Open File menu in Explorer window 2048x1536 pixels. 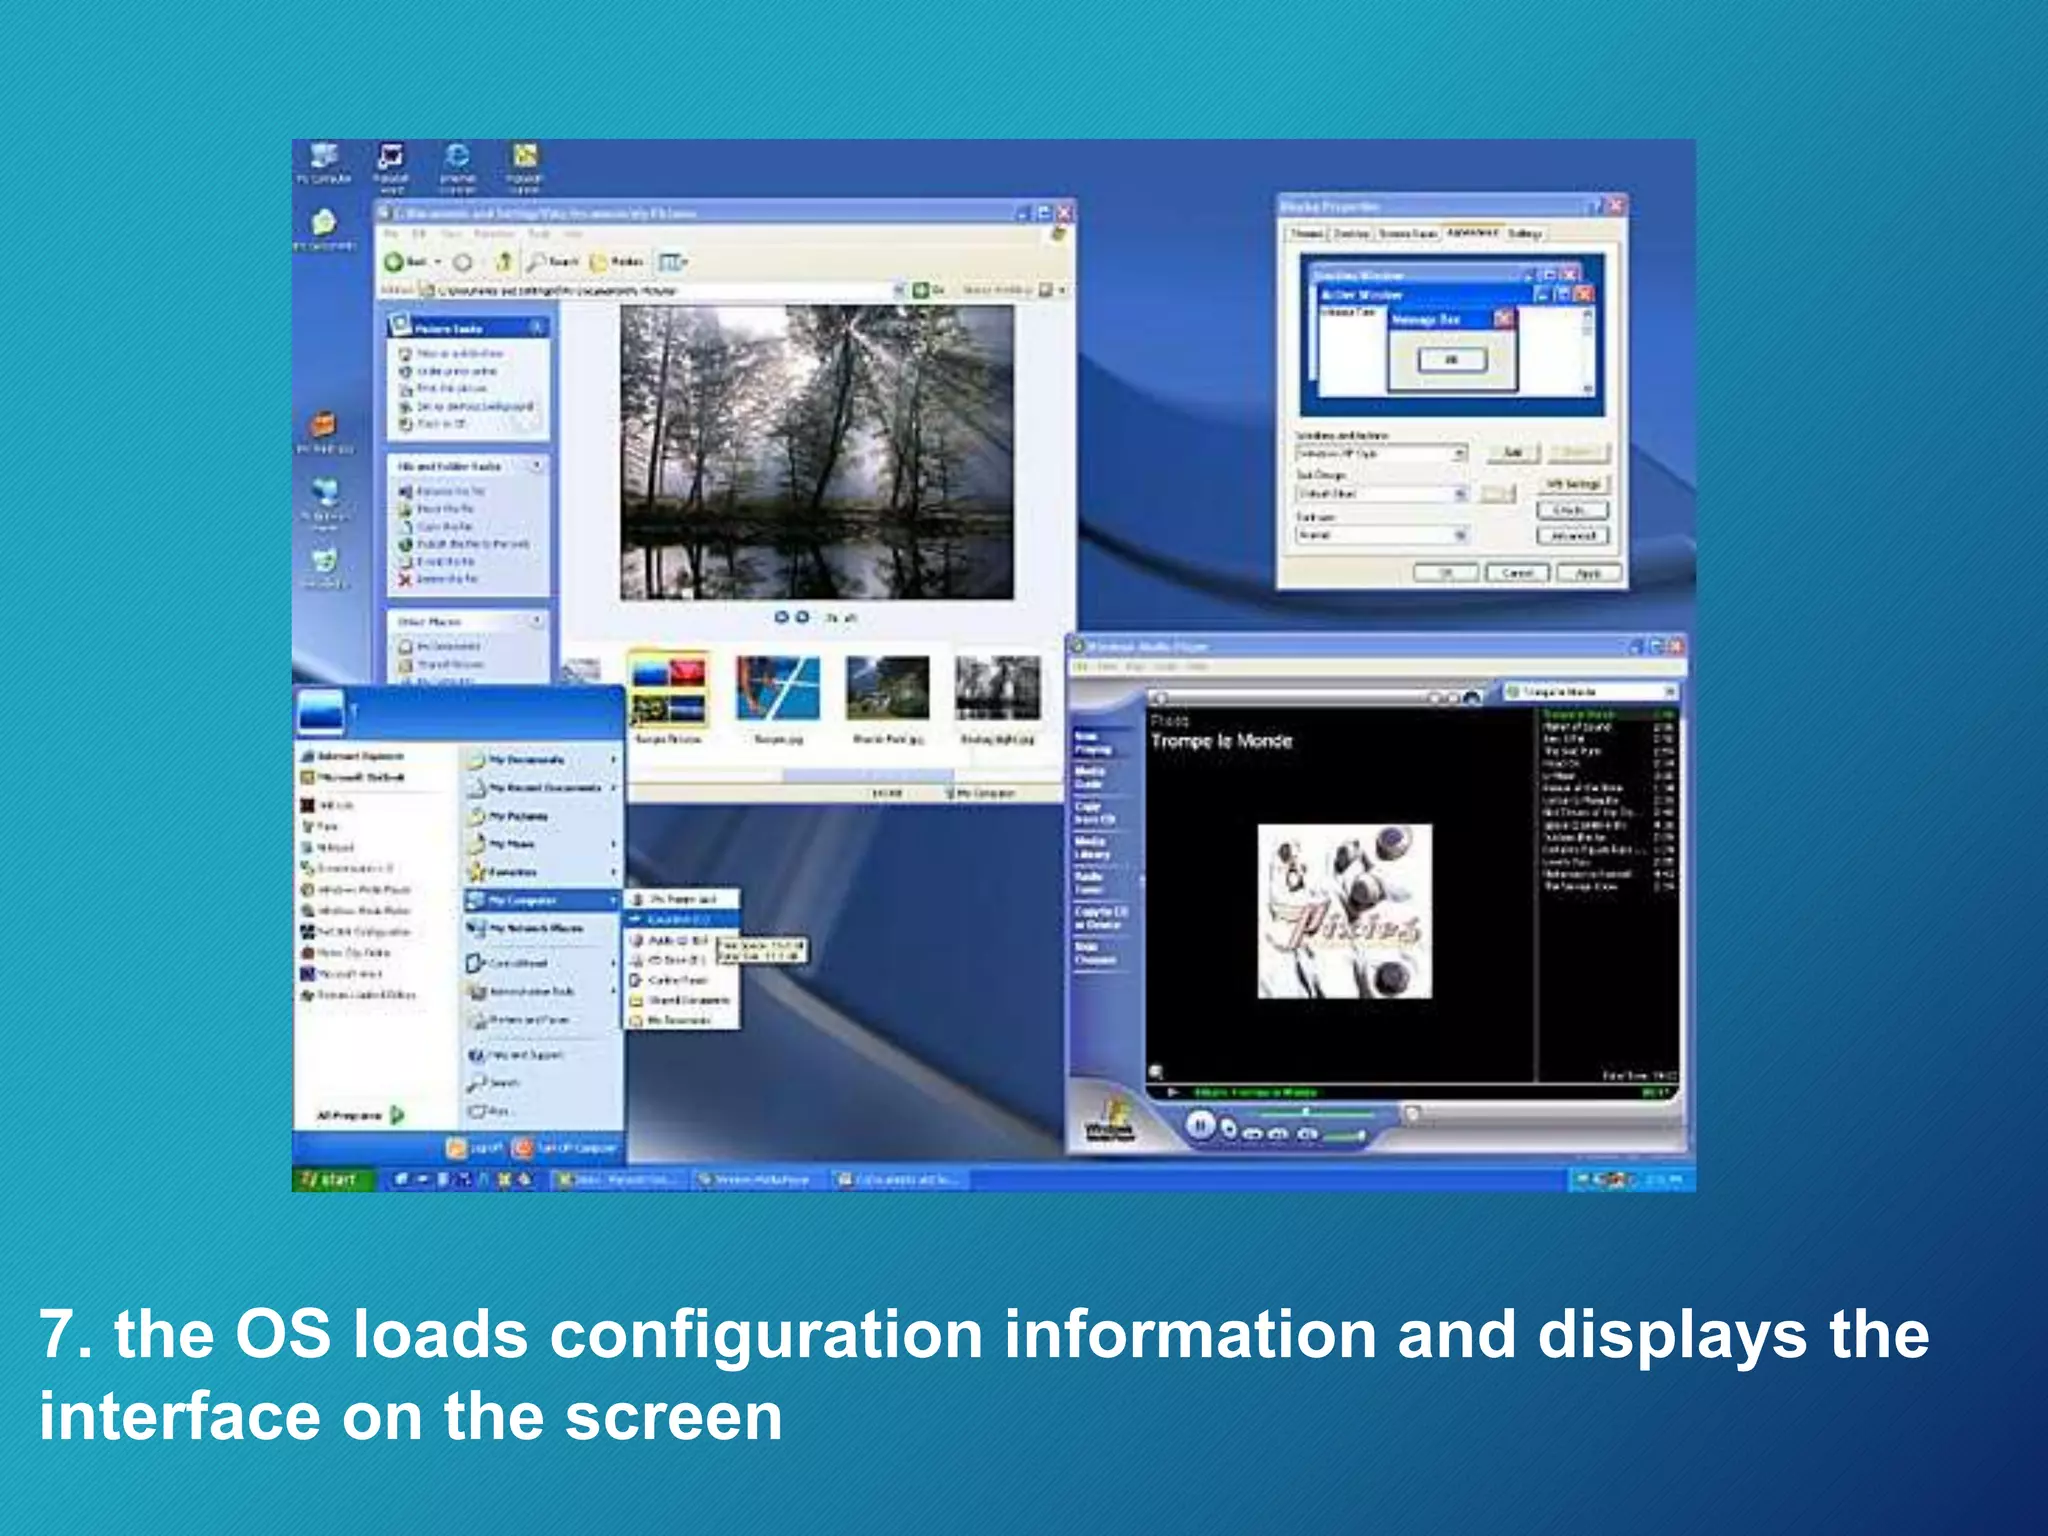coord(392,234)
